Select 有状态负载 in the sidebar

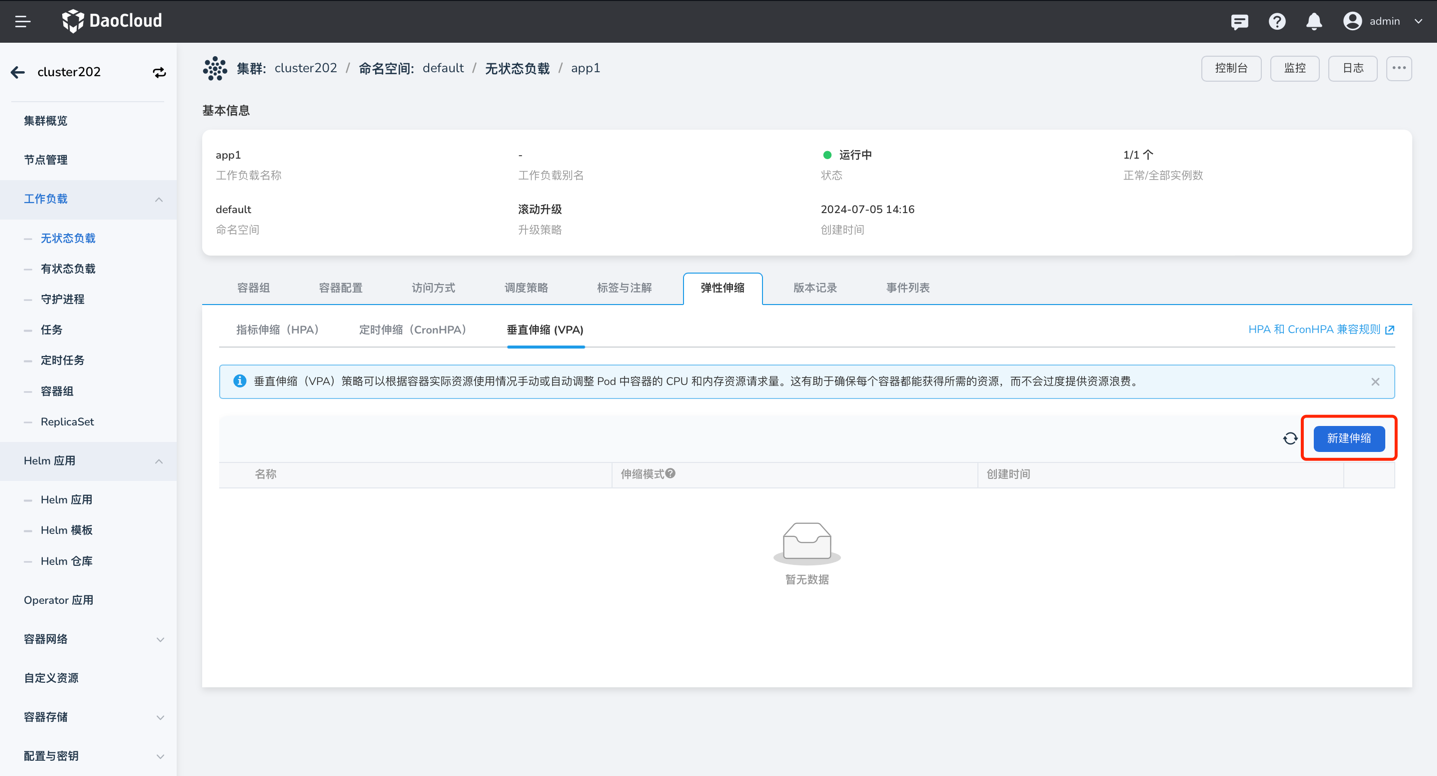coord(68,269)
